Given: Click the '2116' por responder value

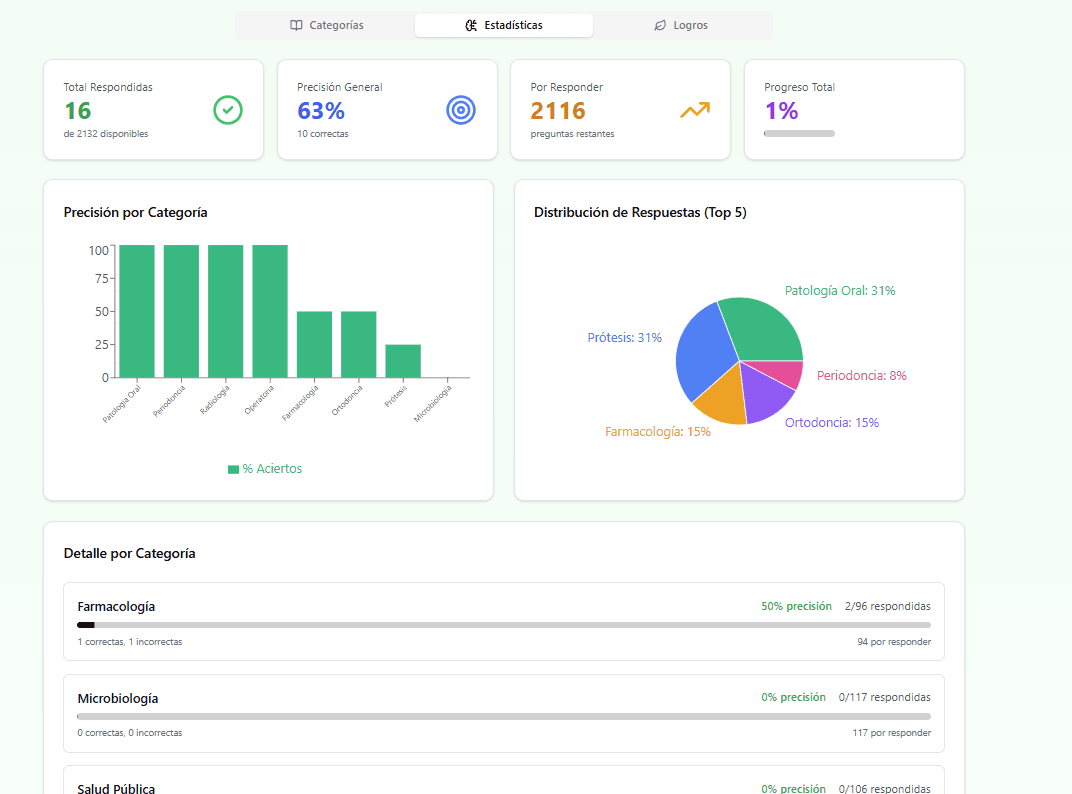Looking at the screenshot, I should 558,111.
